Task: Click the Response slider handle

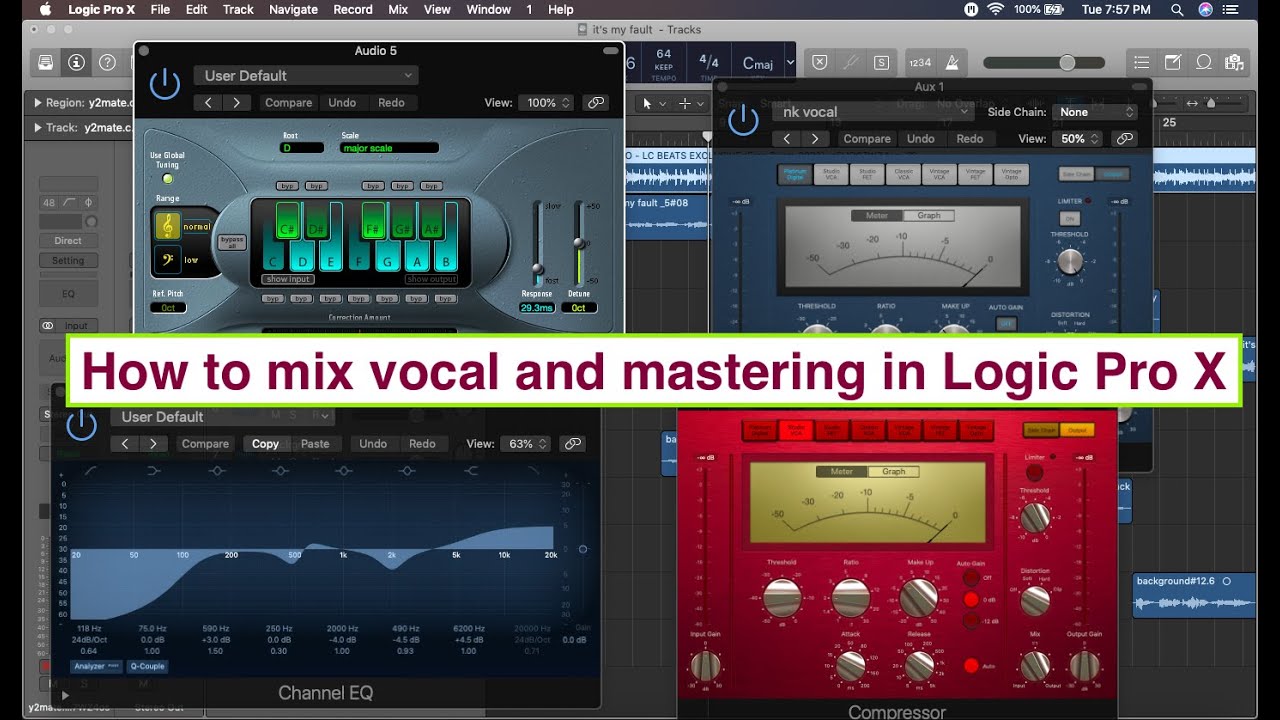Action: click(538, 269)
